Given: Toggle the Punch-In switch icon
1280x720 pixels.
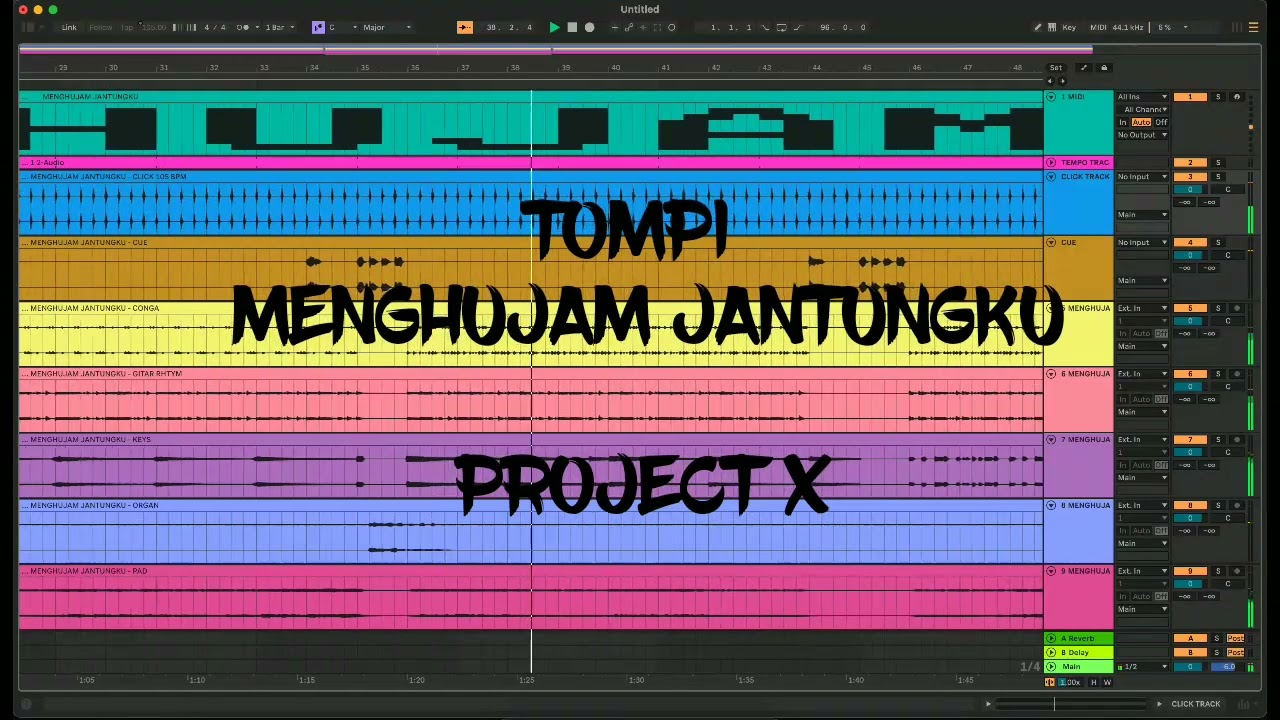Looking at the screenshot, I should click(x=765, y=27).
